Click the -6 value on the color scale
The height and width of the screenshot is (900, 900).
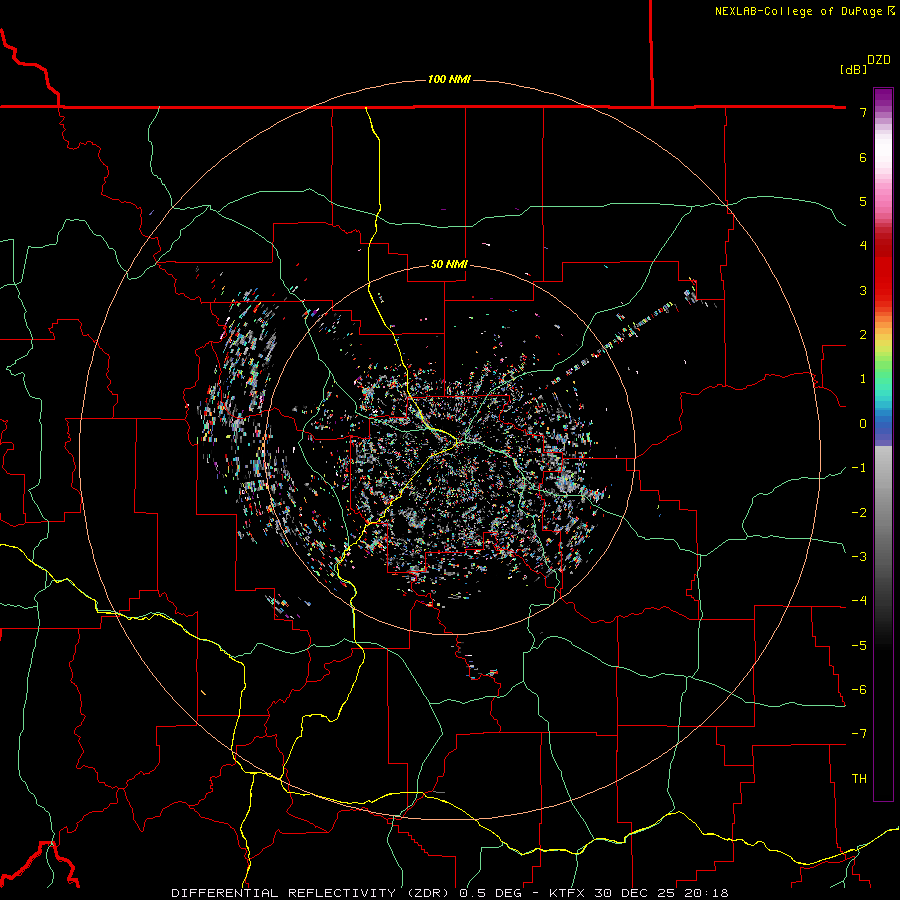[x=859, y=690]
